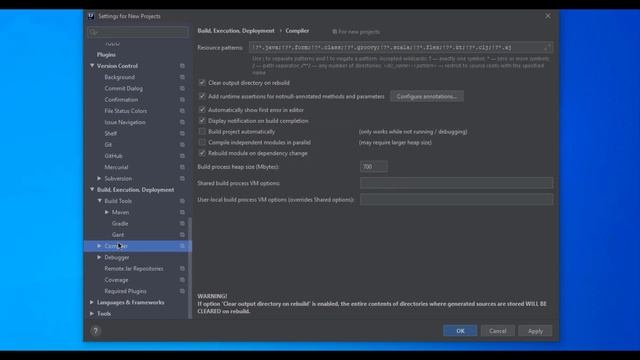640x360 pixels.
Task: Select Gradle under Build Tools
Action: 120,224
